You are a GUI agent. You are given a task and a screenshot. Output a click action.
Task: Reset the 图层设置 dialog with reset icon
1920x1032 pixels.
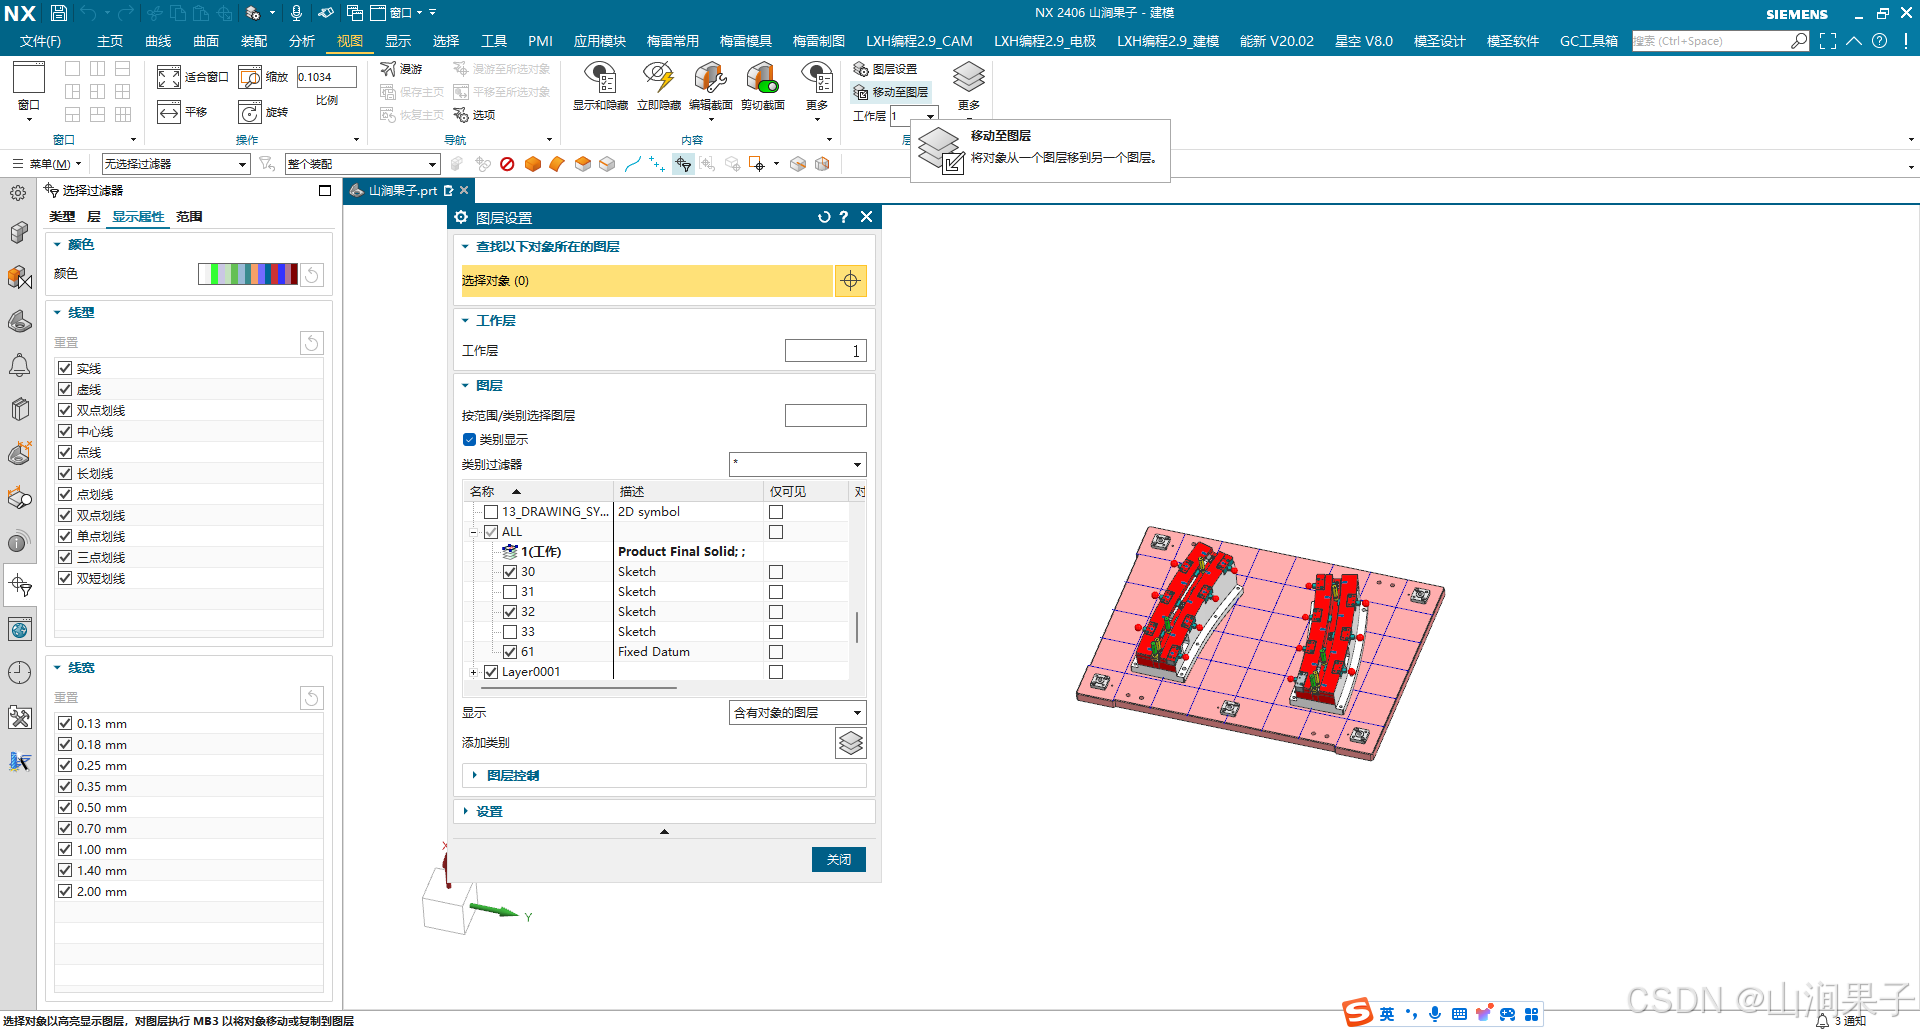click(x=824, y=217)
